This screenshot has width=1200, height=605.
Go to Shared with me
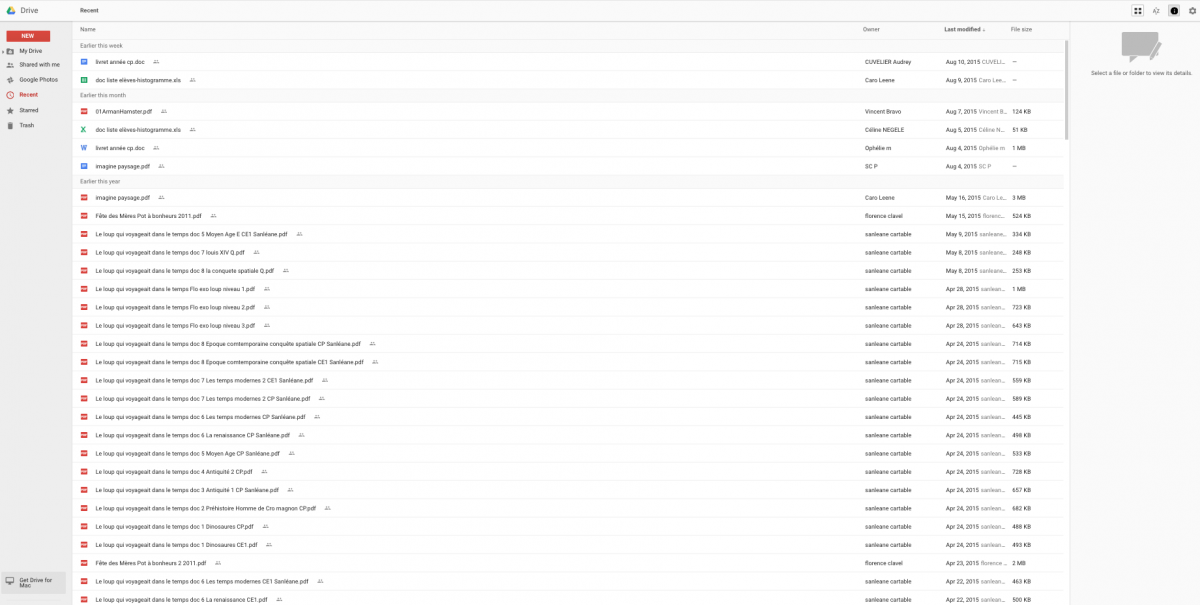click(x=39, y=64)
